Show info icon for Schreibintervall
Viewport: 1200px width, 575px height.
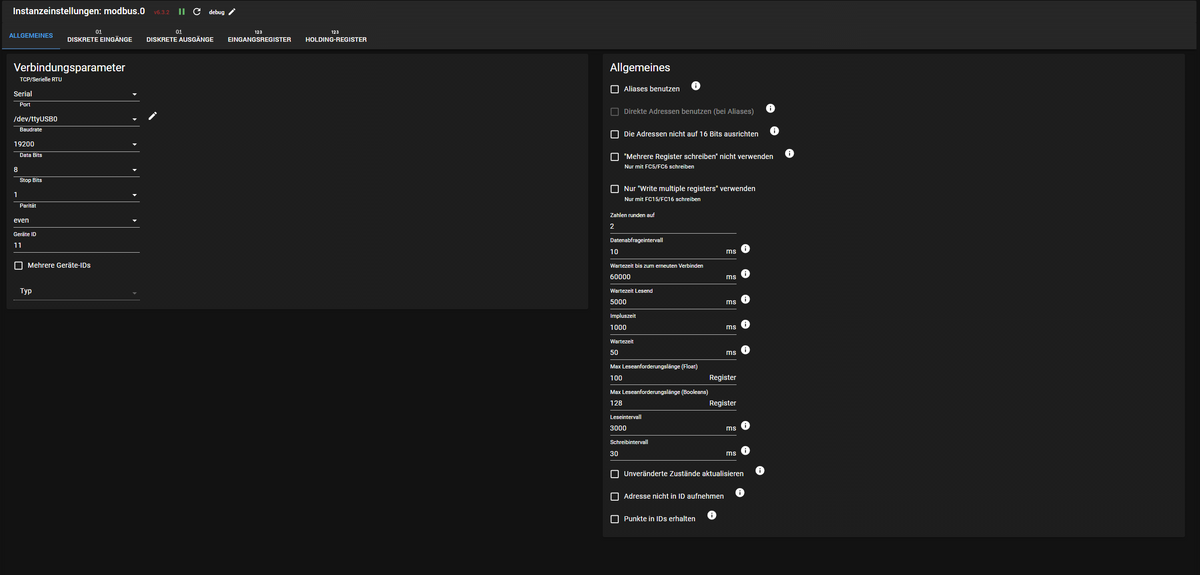click(745, 451)
